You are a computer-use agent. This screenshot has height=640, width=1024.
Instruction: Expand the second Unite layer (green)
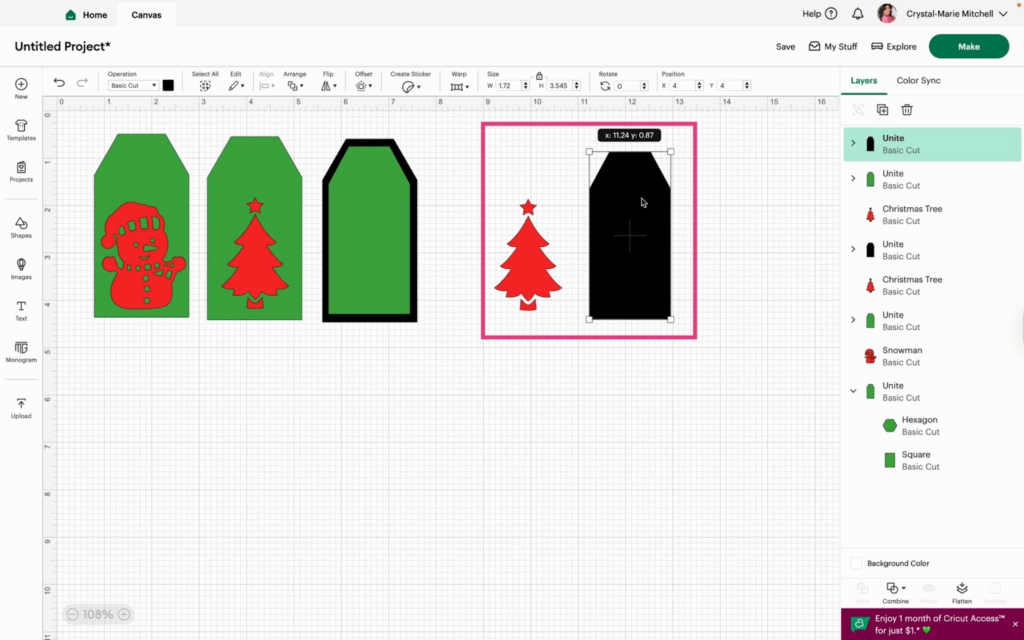click(853, 178)
